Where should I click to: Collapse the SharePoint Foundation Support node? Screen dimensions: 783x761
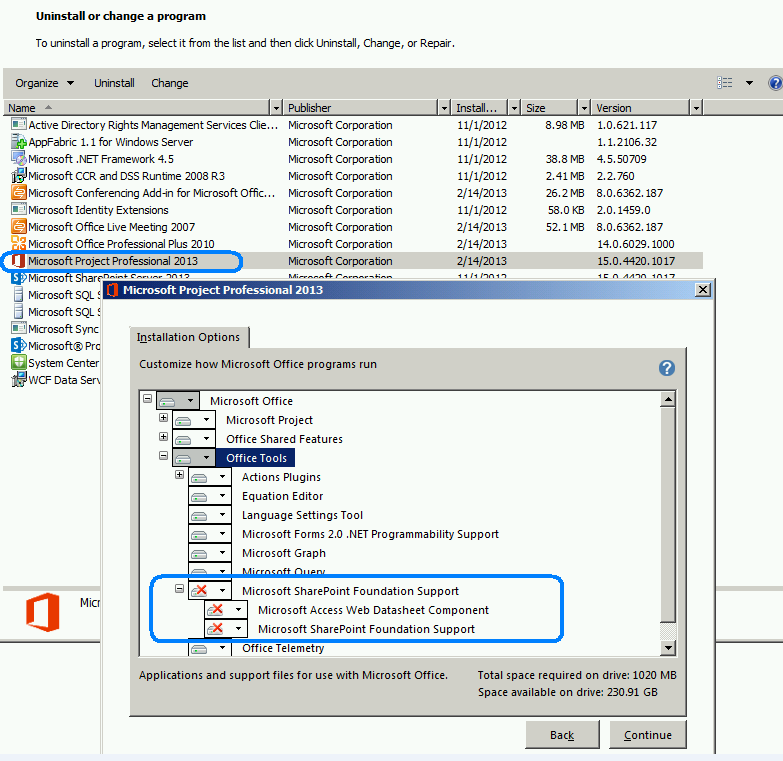[179, 588]
